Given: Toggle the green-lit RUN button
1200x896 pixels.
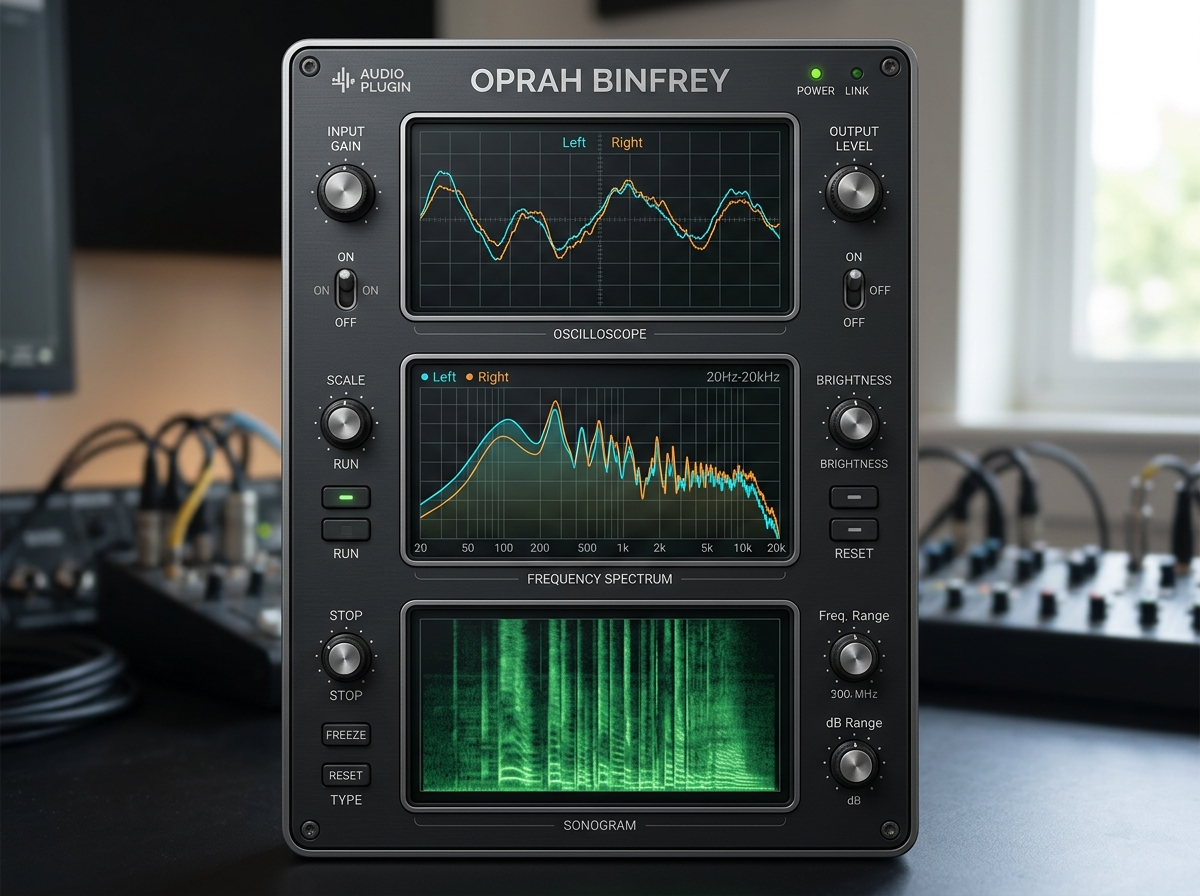Looking at the screenshot, I should (x=346, y=497).
